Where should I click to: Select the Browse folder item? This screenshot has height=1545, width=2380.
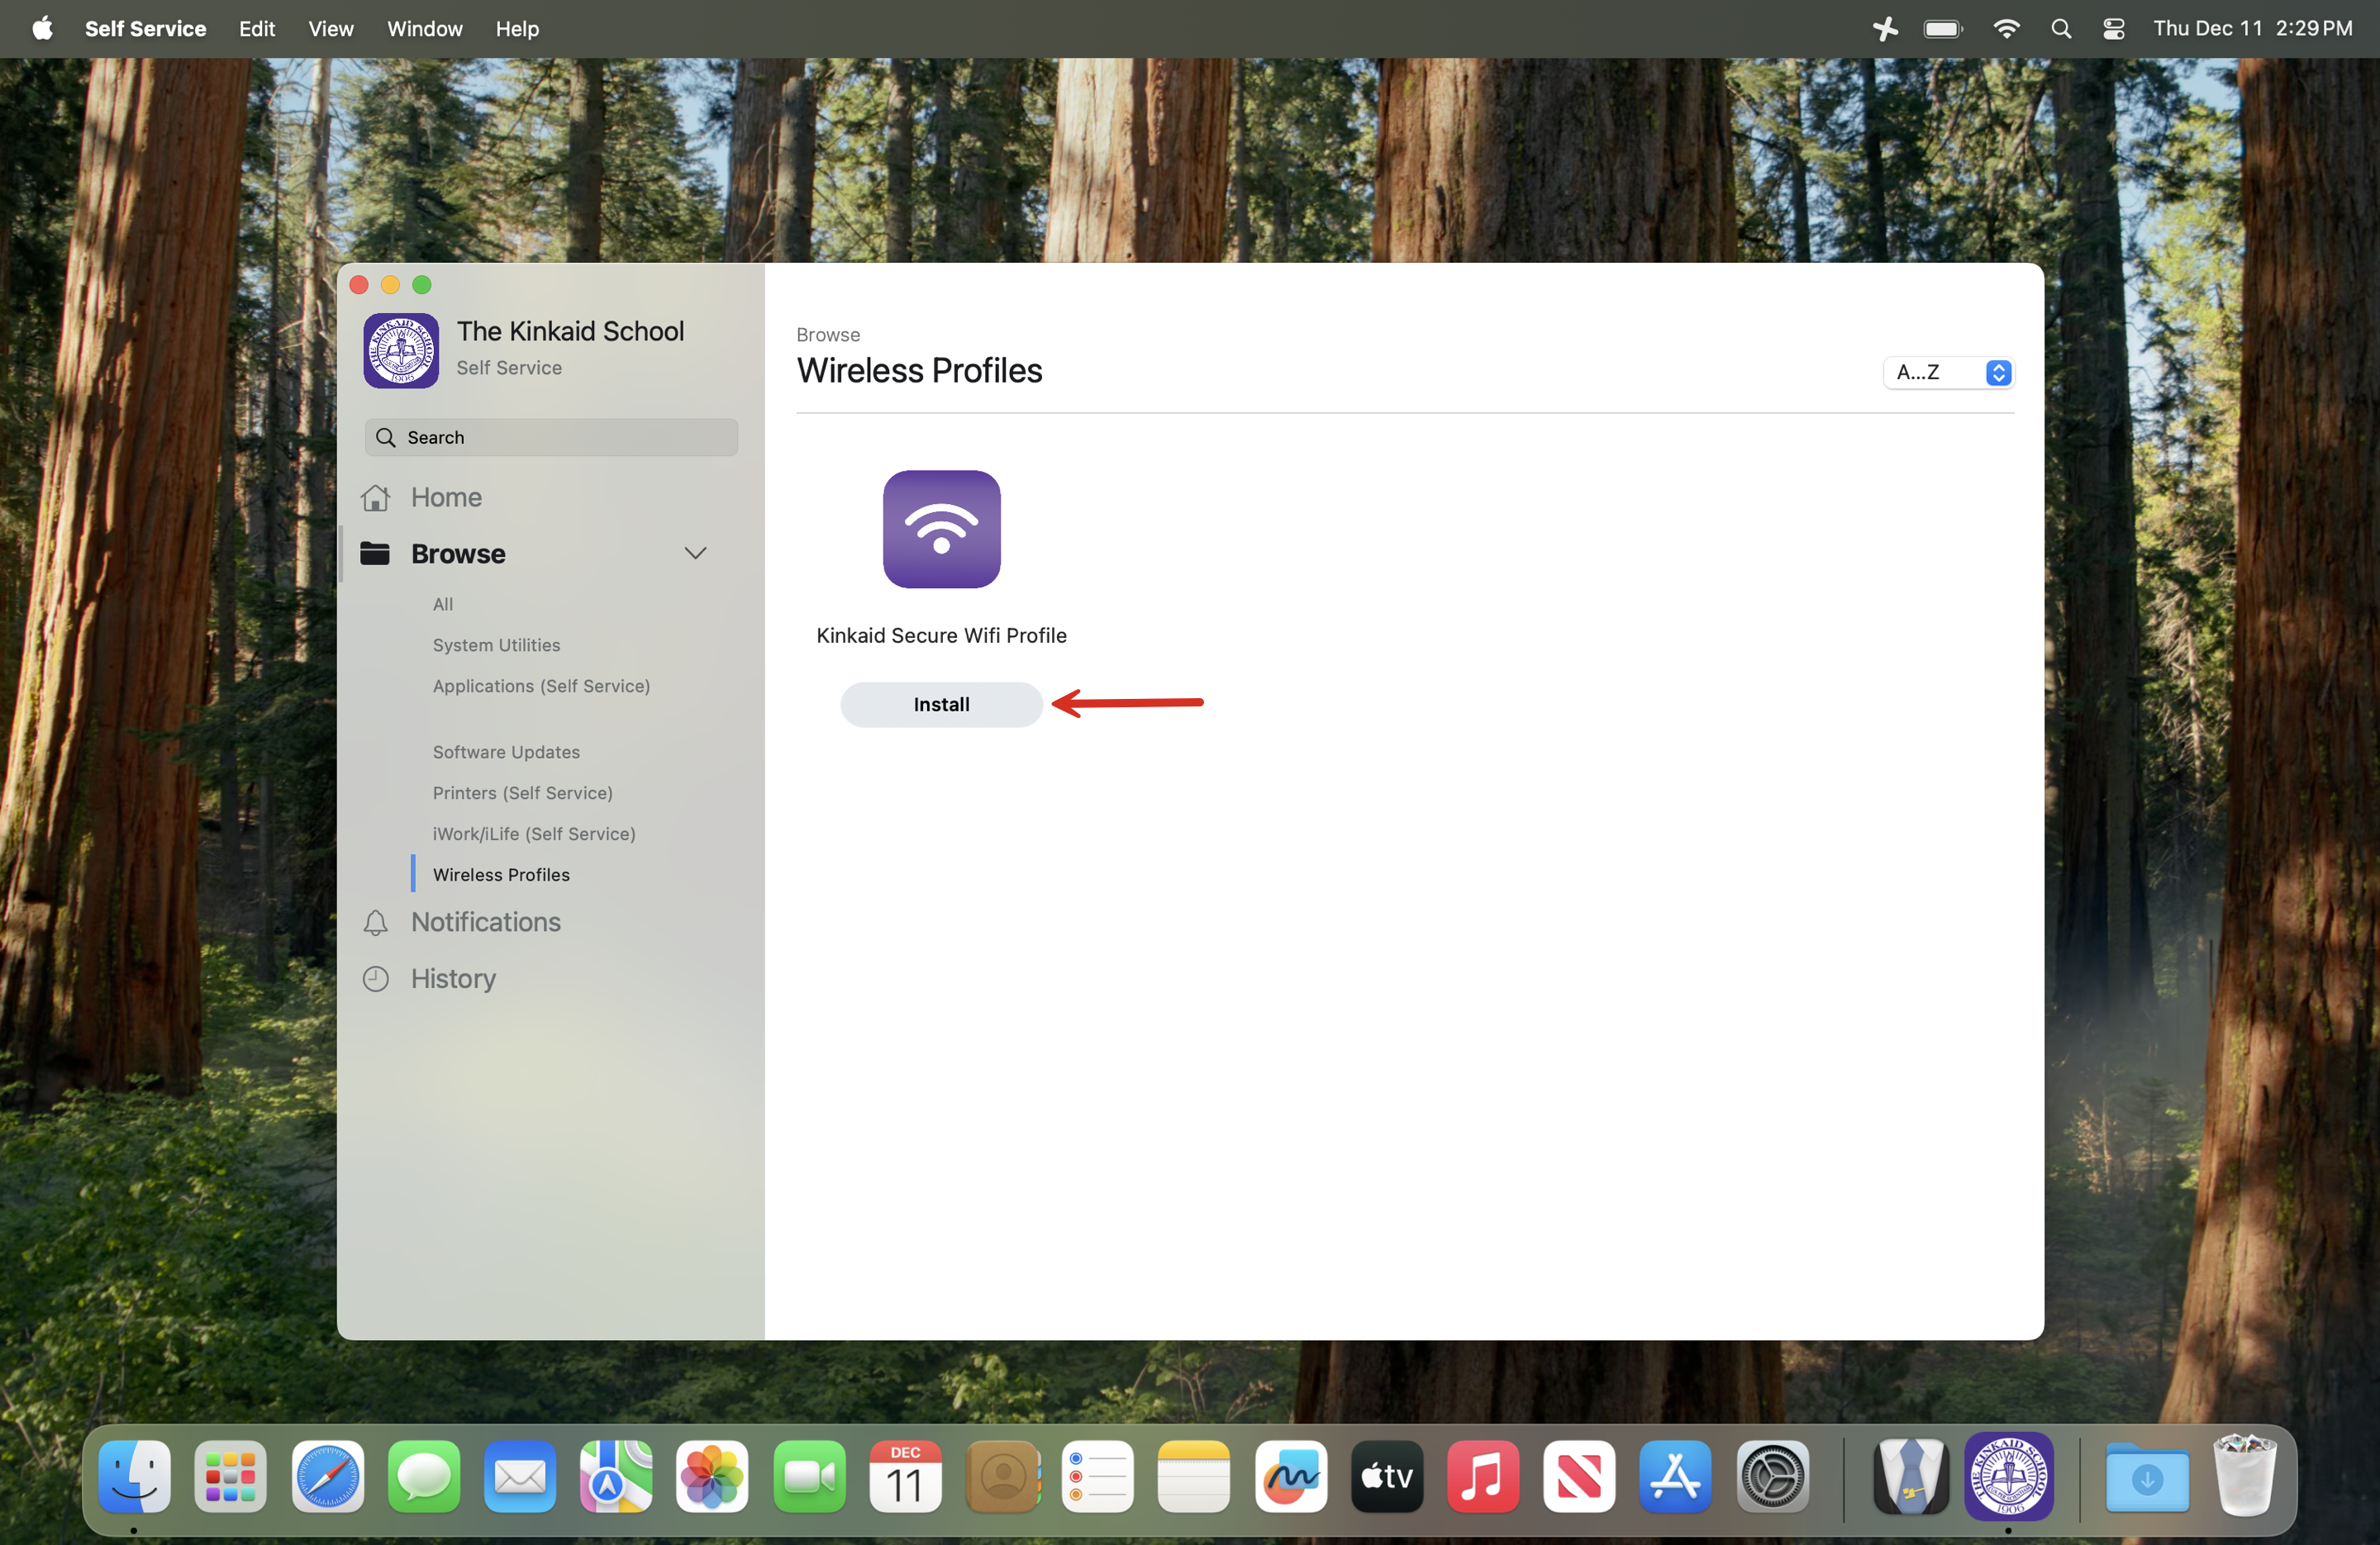click(x=457, y=553)
